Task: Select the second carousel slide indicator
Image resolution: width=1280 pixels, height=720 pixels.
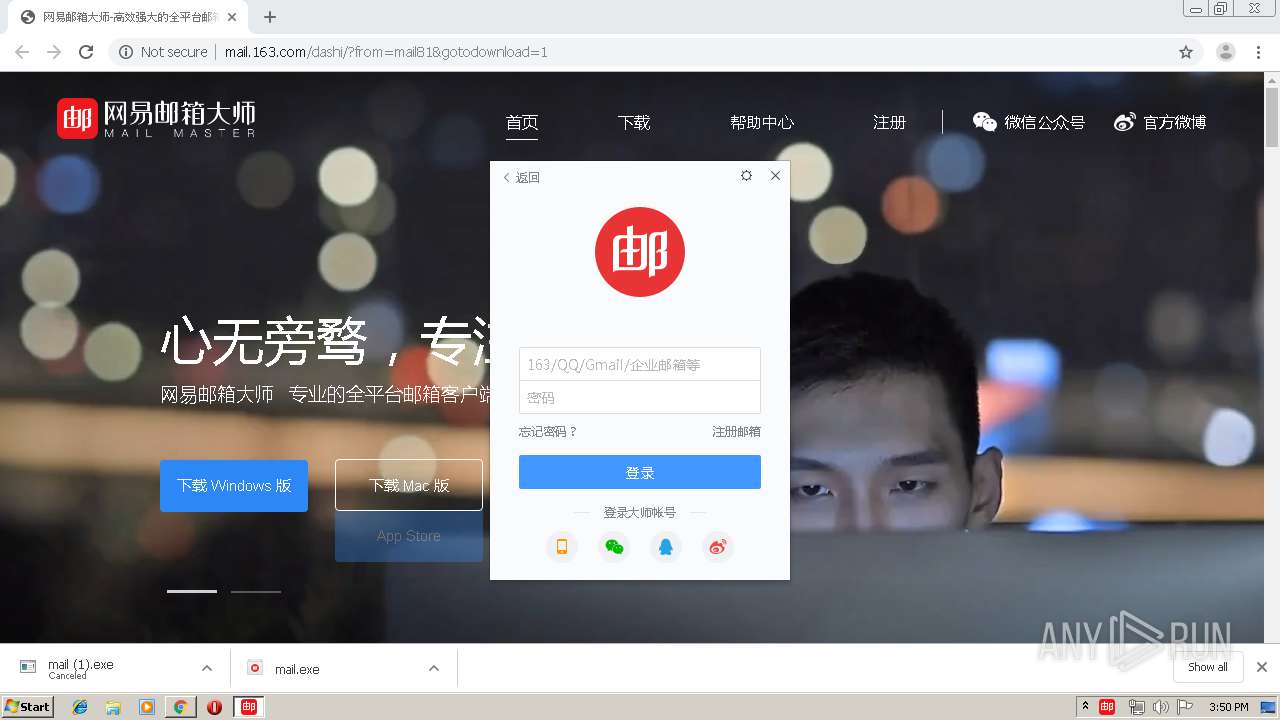Action: click(256, 591)
